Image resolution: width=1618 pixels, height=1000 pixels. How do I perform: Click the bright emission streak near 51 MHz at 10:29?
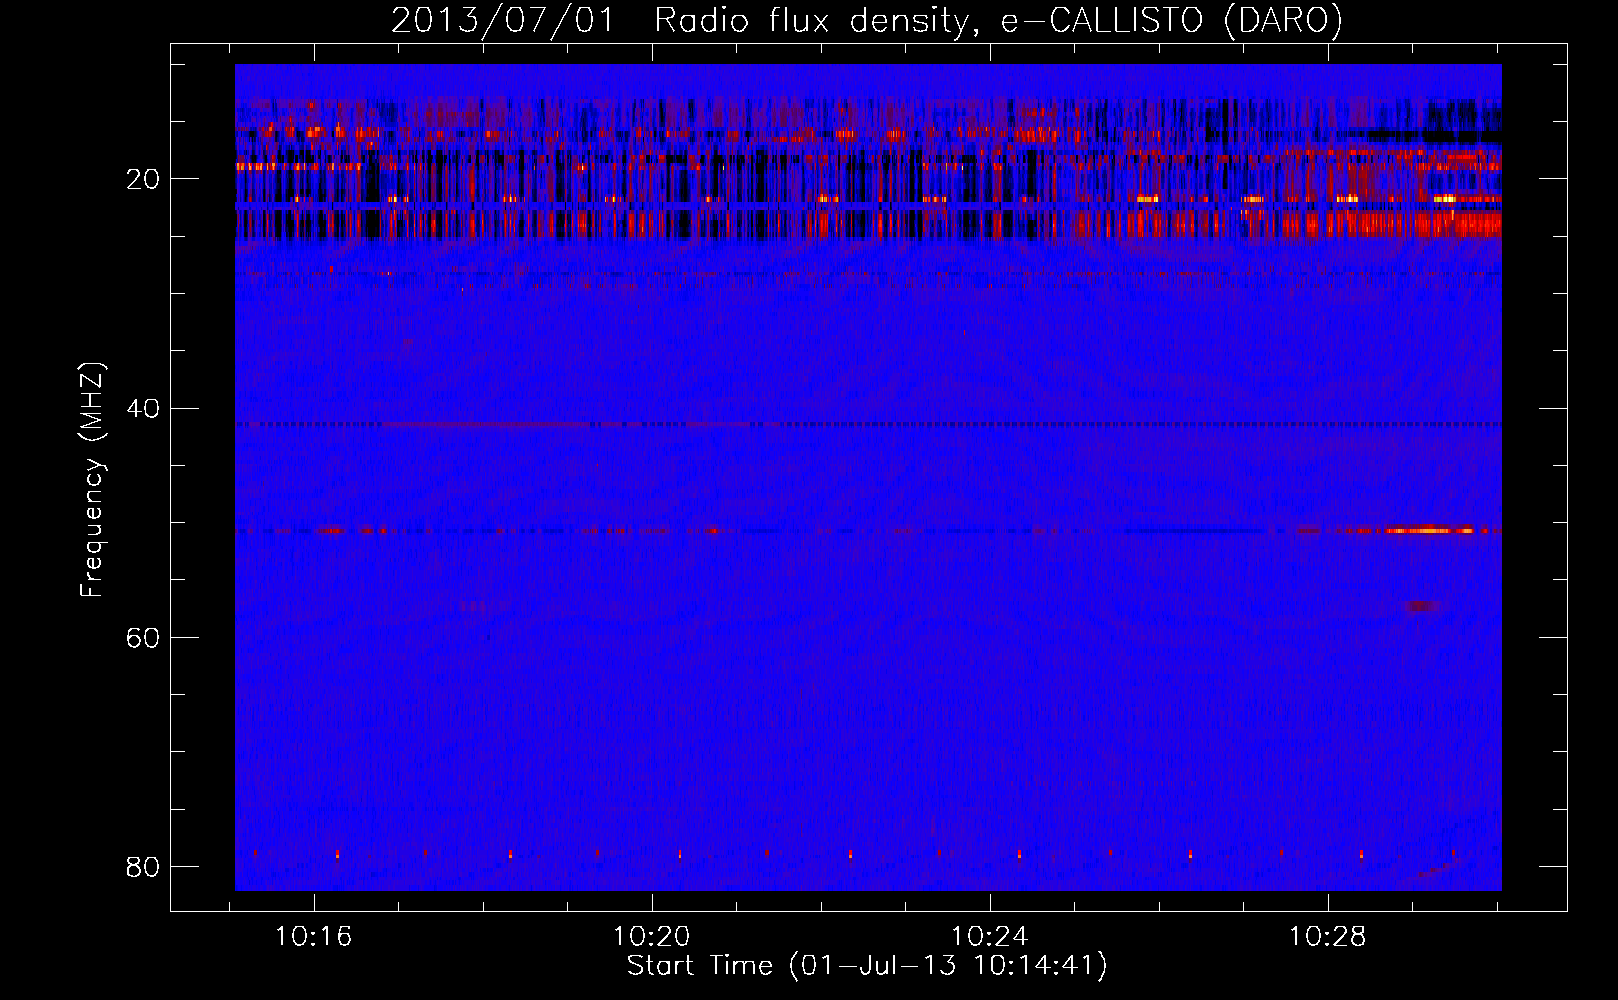coord(1430,530)
